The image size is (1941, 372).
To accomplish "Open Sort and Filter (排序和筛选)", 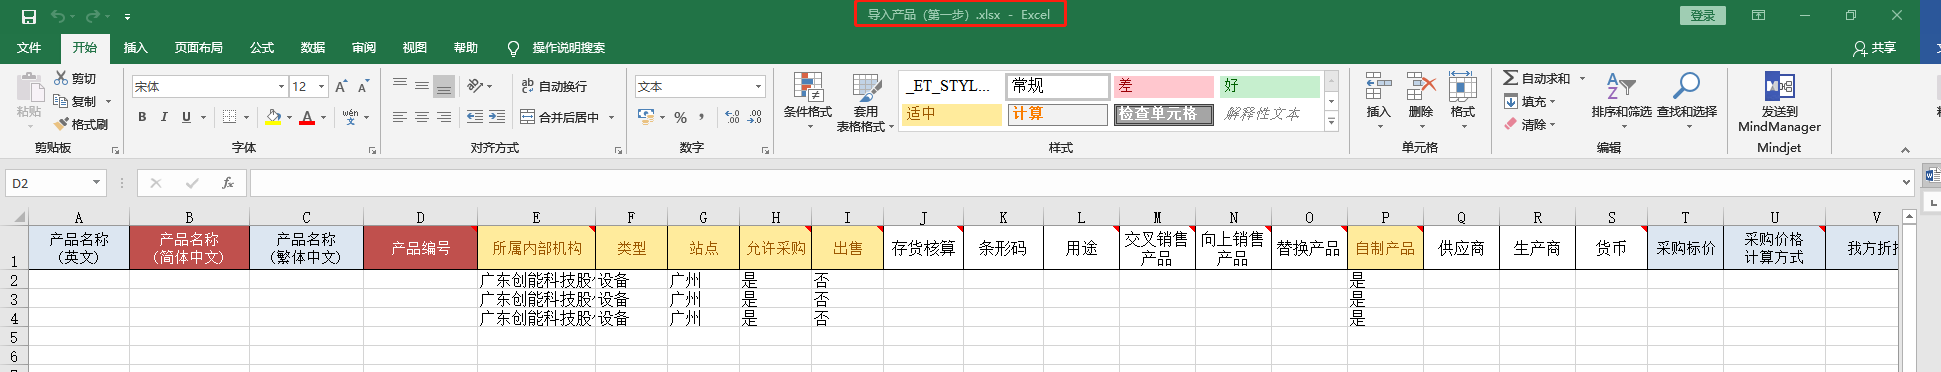I will [x=1621, y=99].
